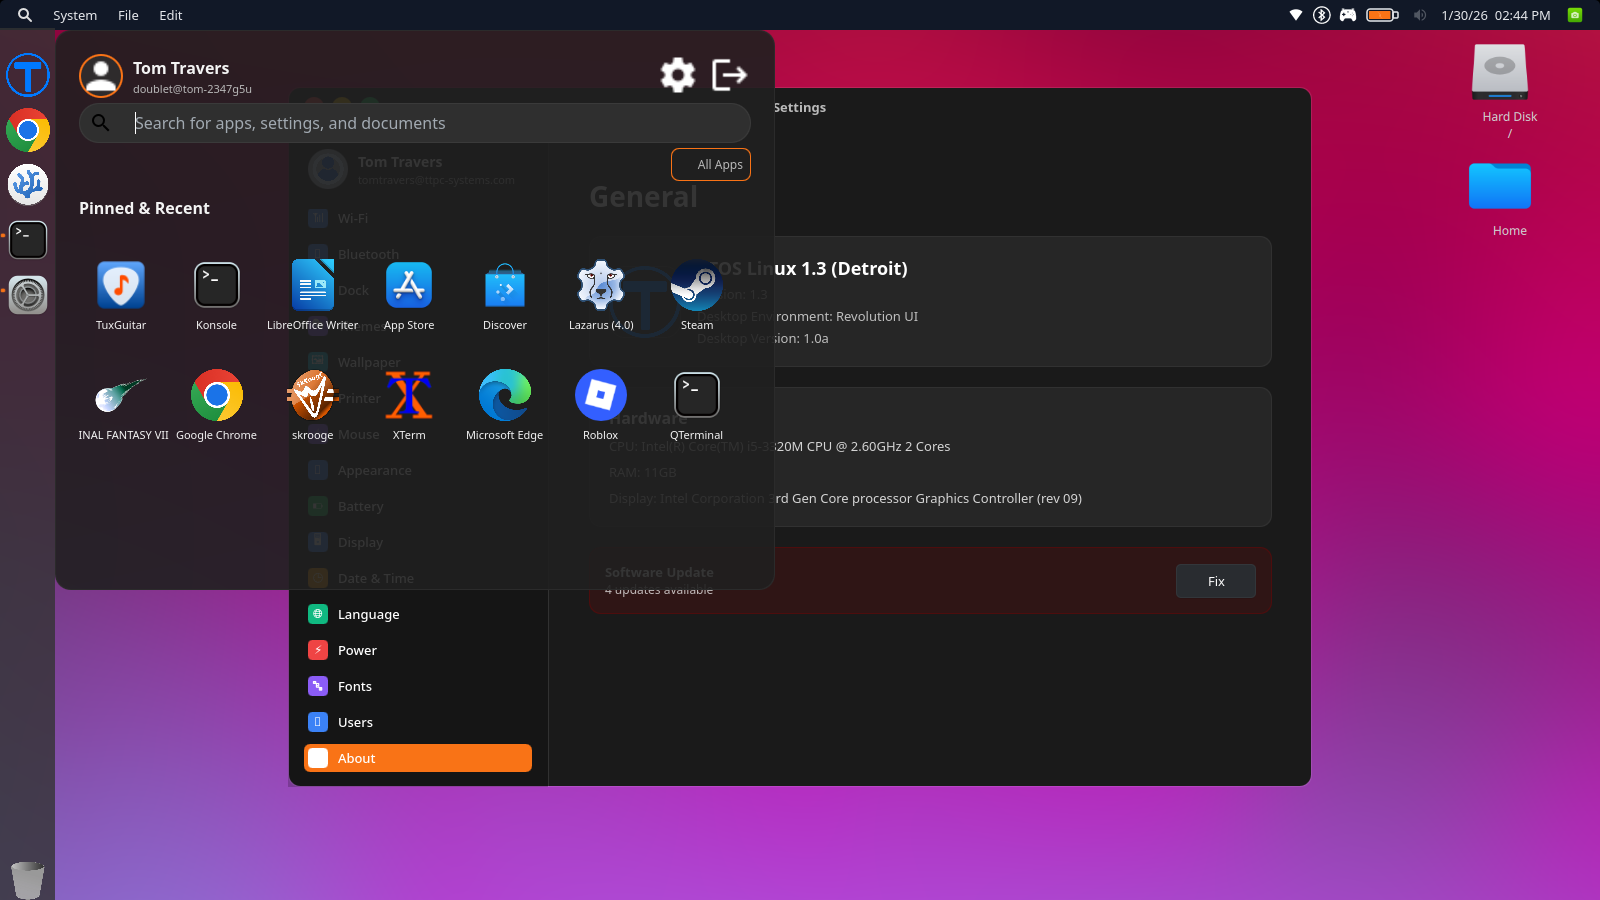Open XTerm from the launcher

[x=409, y=396]
